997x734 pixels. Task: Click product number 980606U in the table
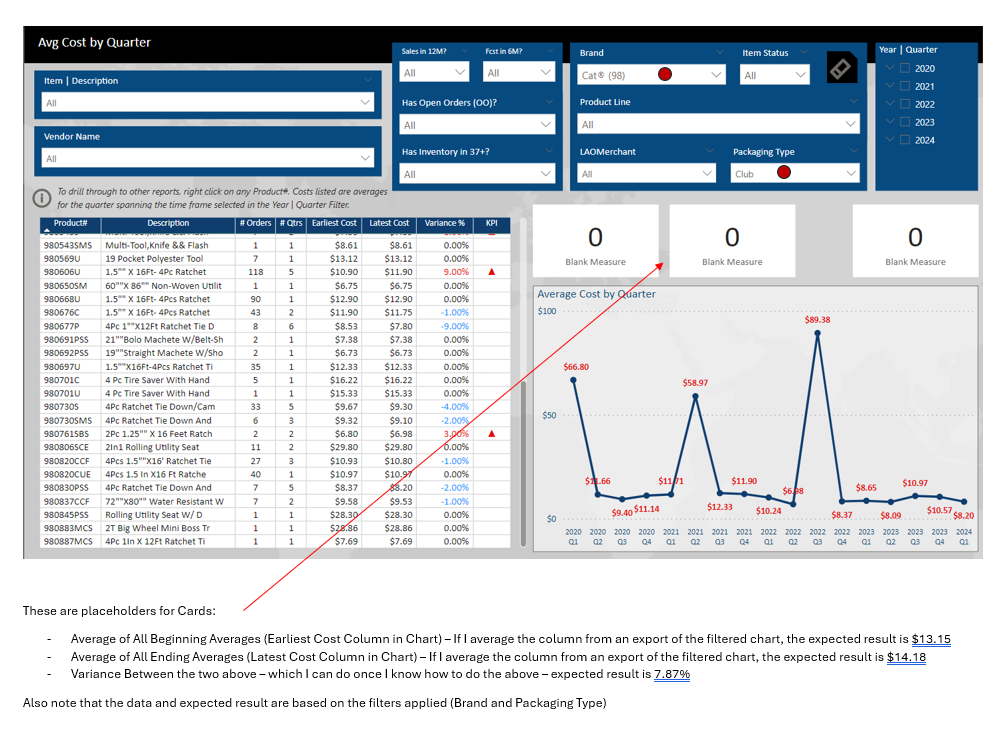pyautogui.click(x=62, y=272)
